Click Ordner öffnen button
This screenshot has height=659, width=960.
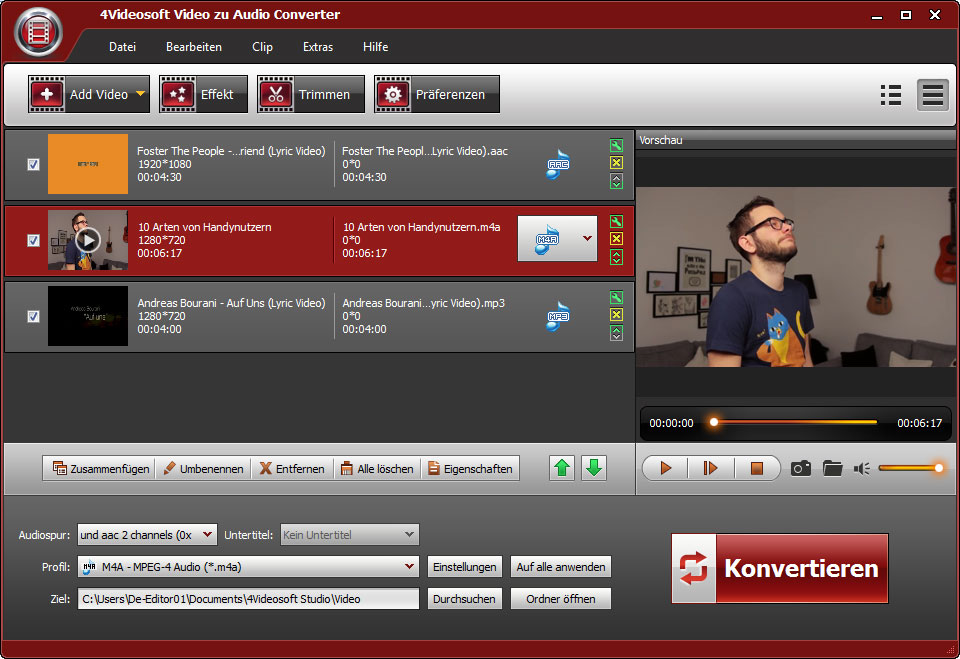point(561,599)
